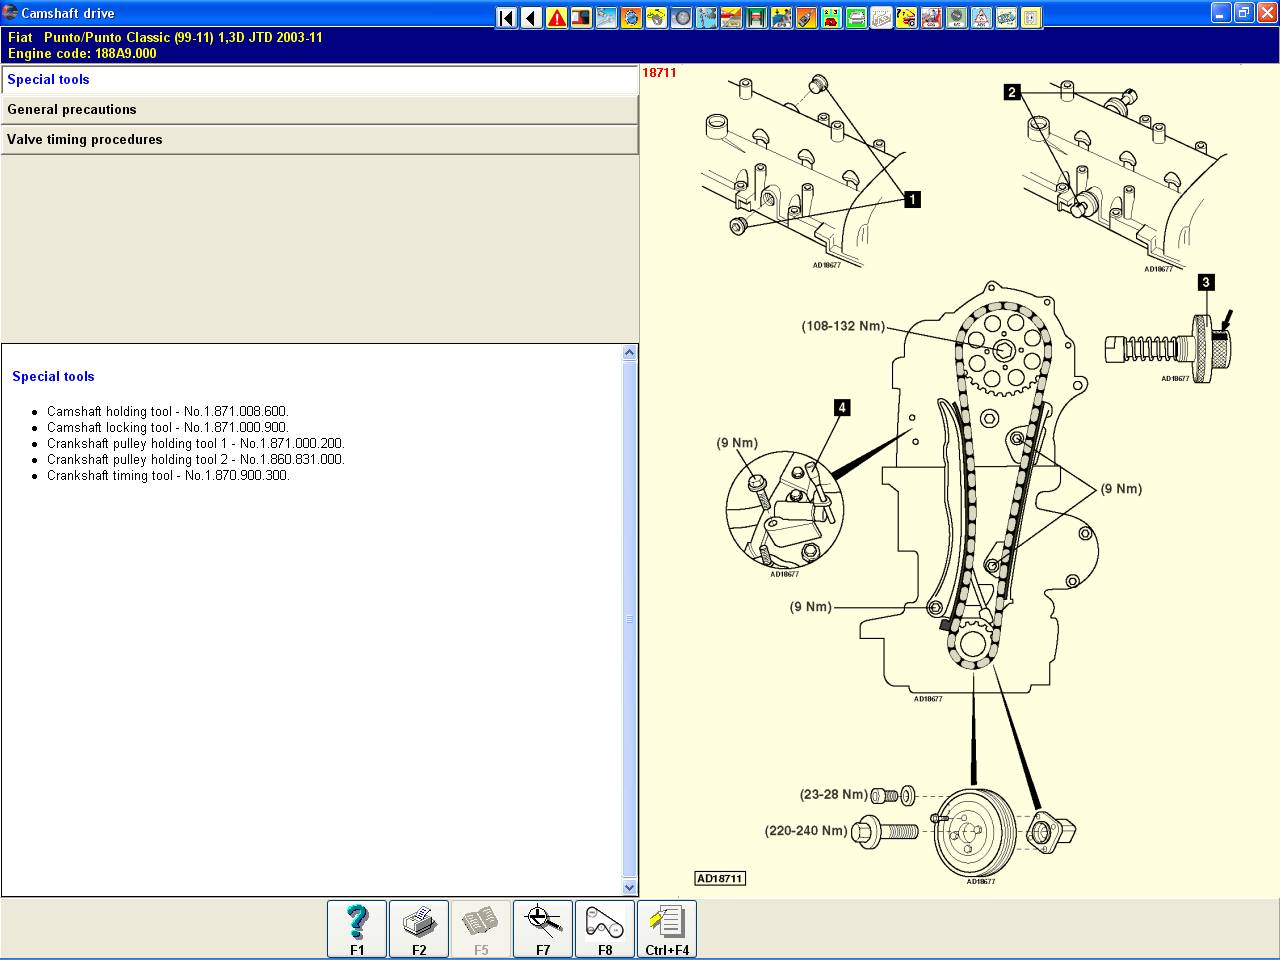Image resolution: width=1280 pixels, height=960 pixels.
Task: Click the Fiat Punto vehicle title text
Action: (x=165, y=37)
